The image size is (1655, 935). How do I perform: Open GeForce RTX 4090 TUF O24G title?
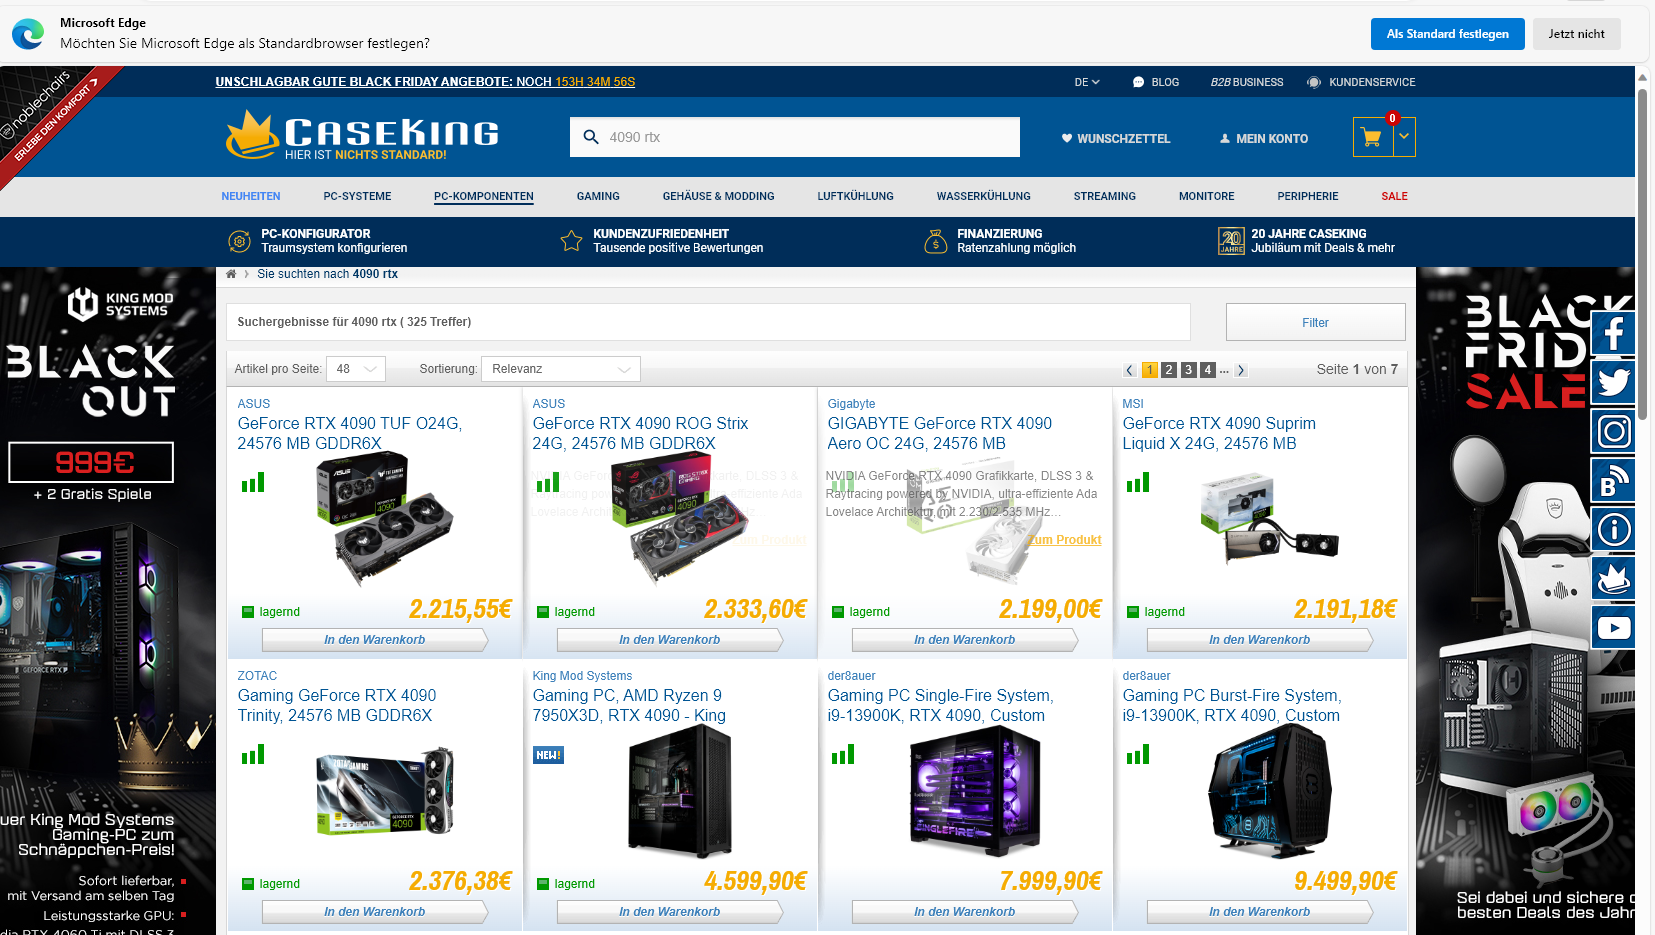(x=350, y=433)
